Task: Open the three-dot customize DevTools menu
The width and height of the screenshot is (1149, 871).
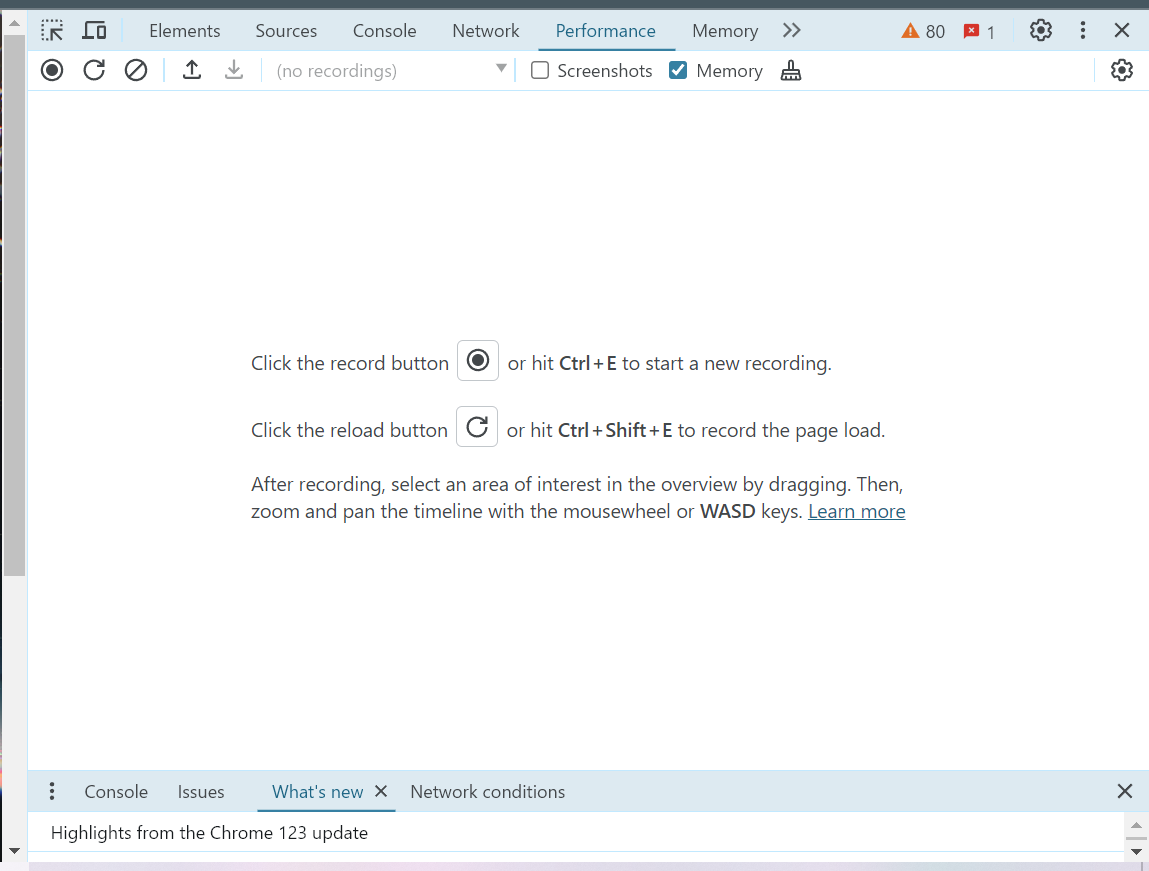Action: click(1083, 31)
